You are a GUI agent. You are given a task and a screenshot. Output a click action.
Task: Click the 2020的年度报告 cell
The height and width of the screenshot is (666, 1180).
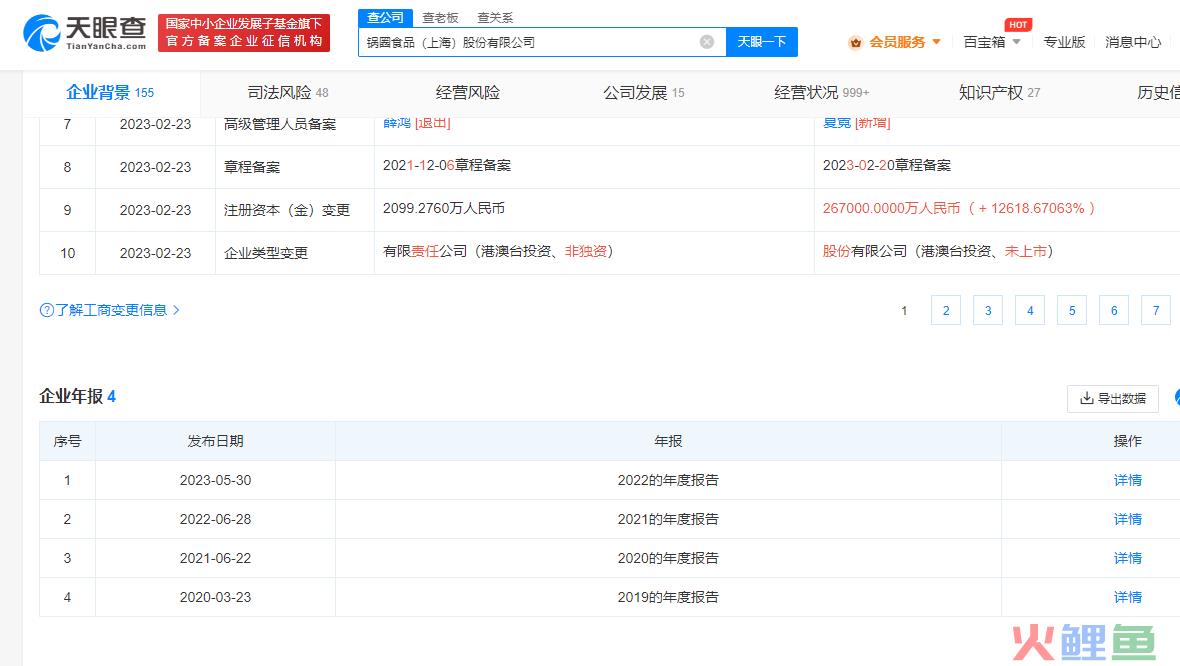pyautogui.click(x=668, y=558)
